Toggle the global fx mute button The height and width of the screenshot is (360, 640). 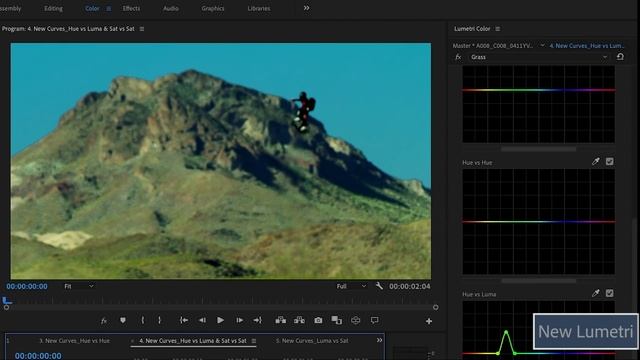(104, 321)
